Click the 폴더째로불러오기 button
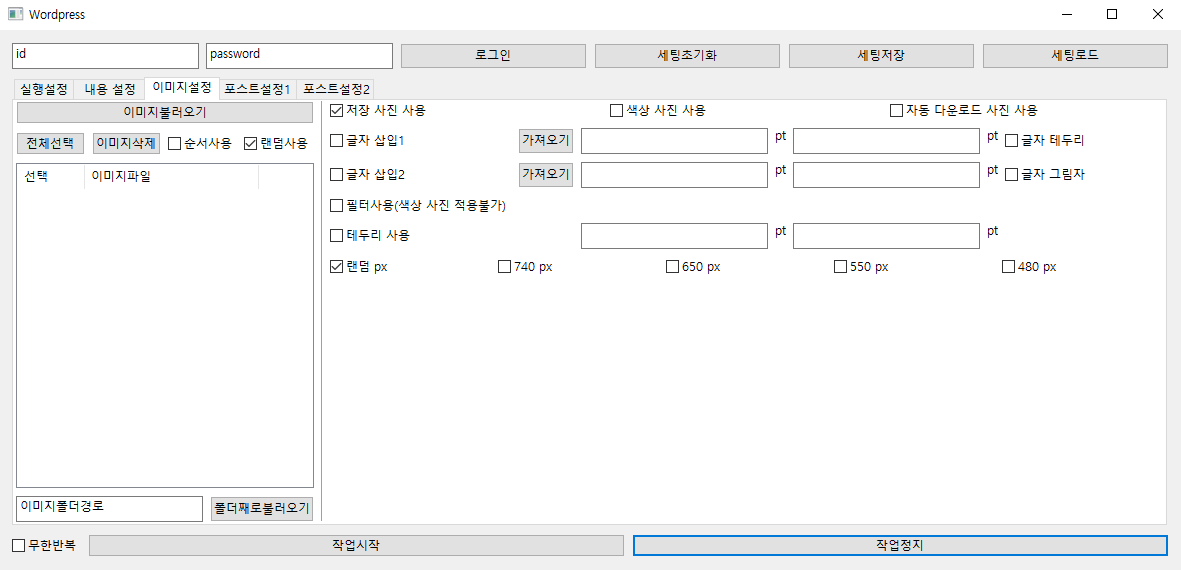The image size is (1181, 570). 262,508
